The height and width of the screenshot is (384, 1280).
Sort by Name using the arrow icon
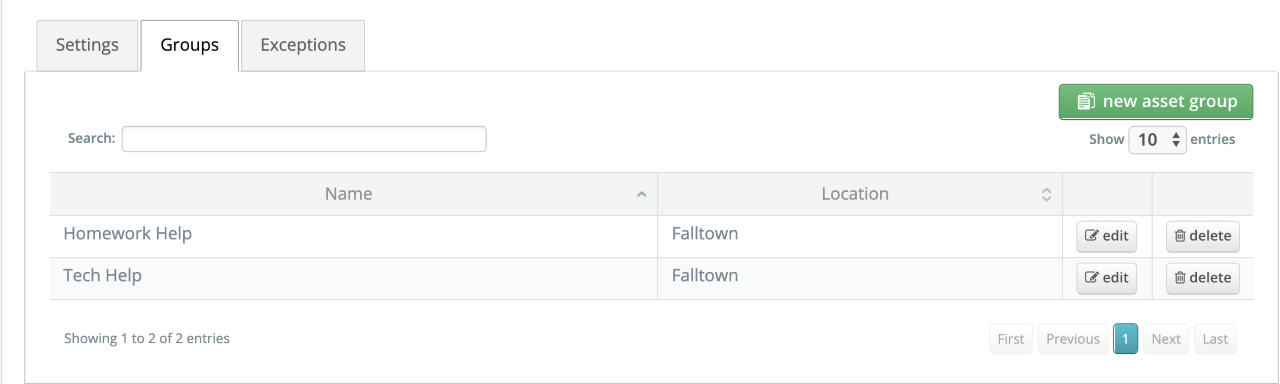click(x=642, y=195)
